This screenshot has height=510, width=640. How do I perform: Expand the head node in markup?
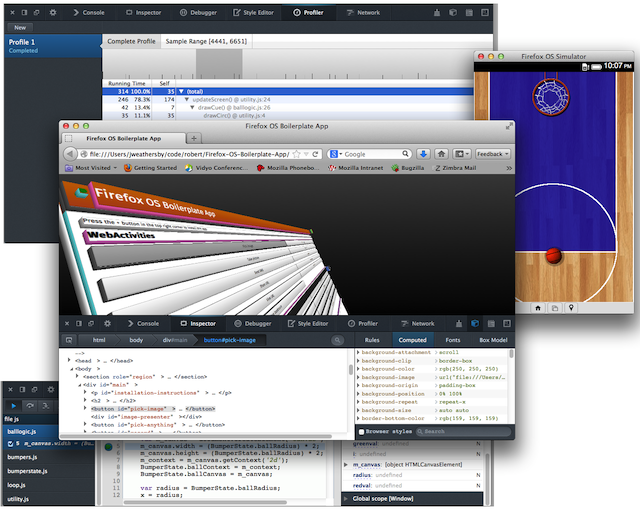click(69, 360)
